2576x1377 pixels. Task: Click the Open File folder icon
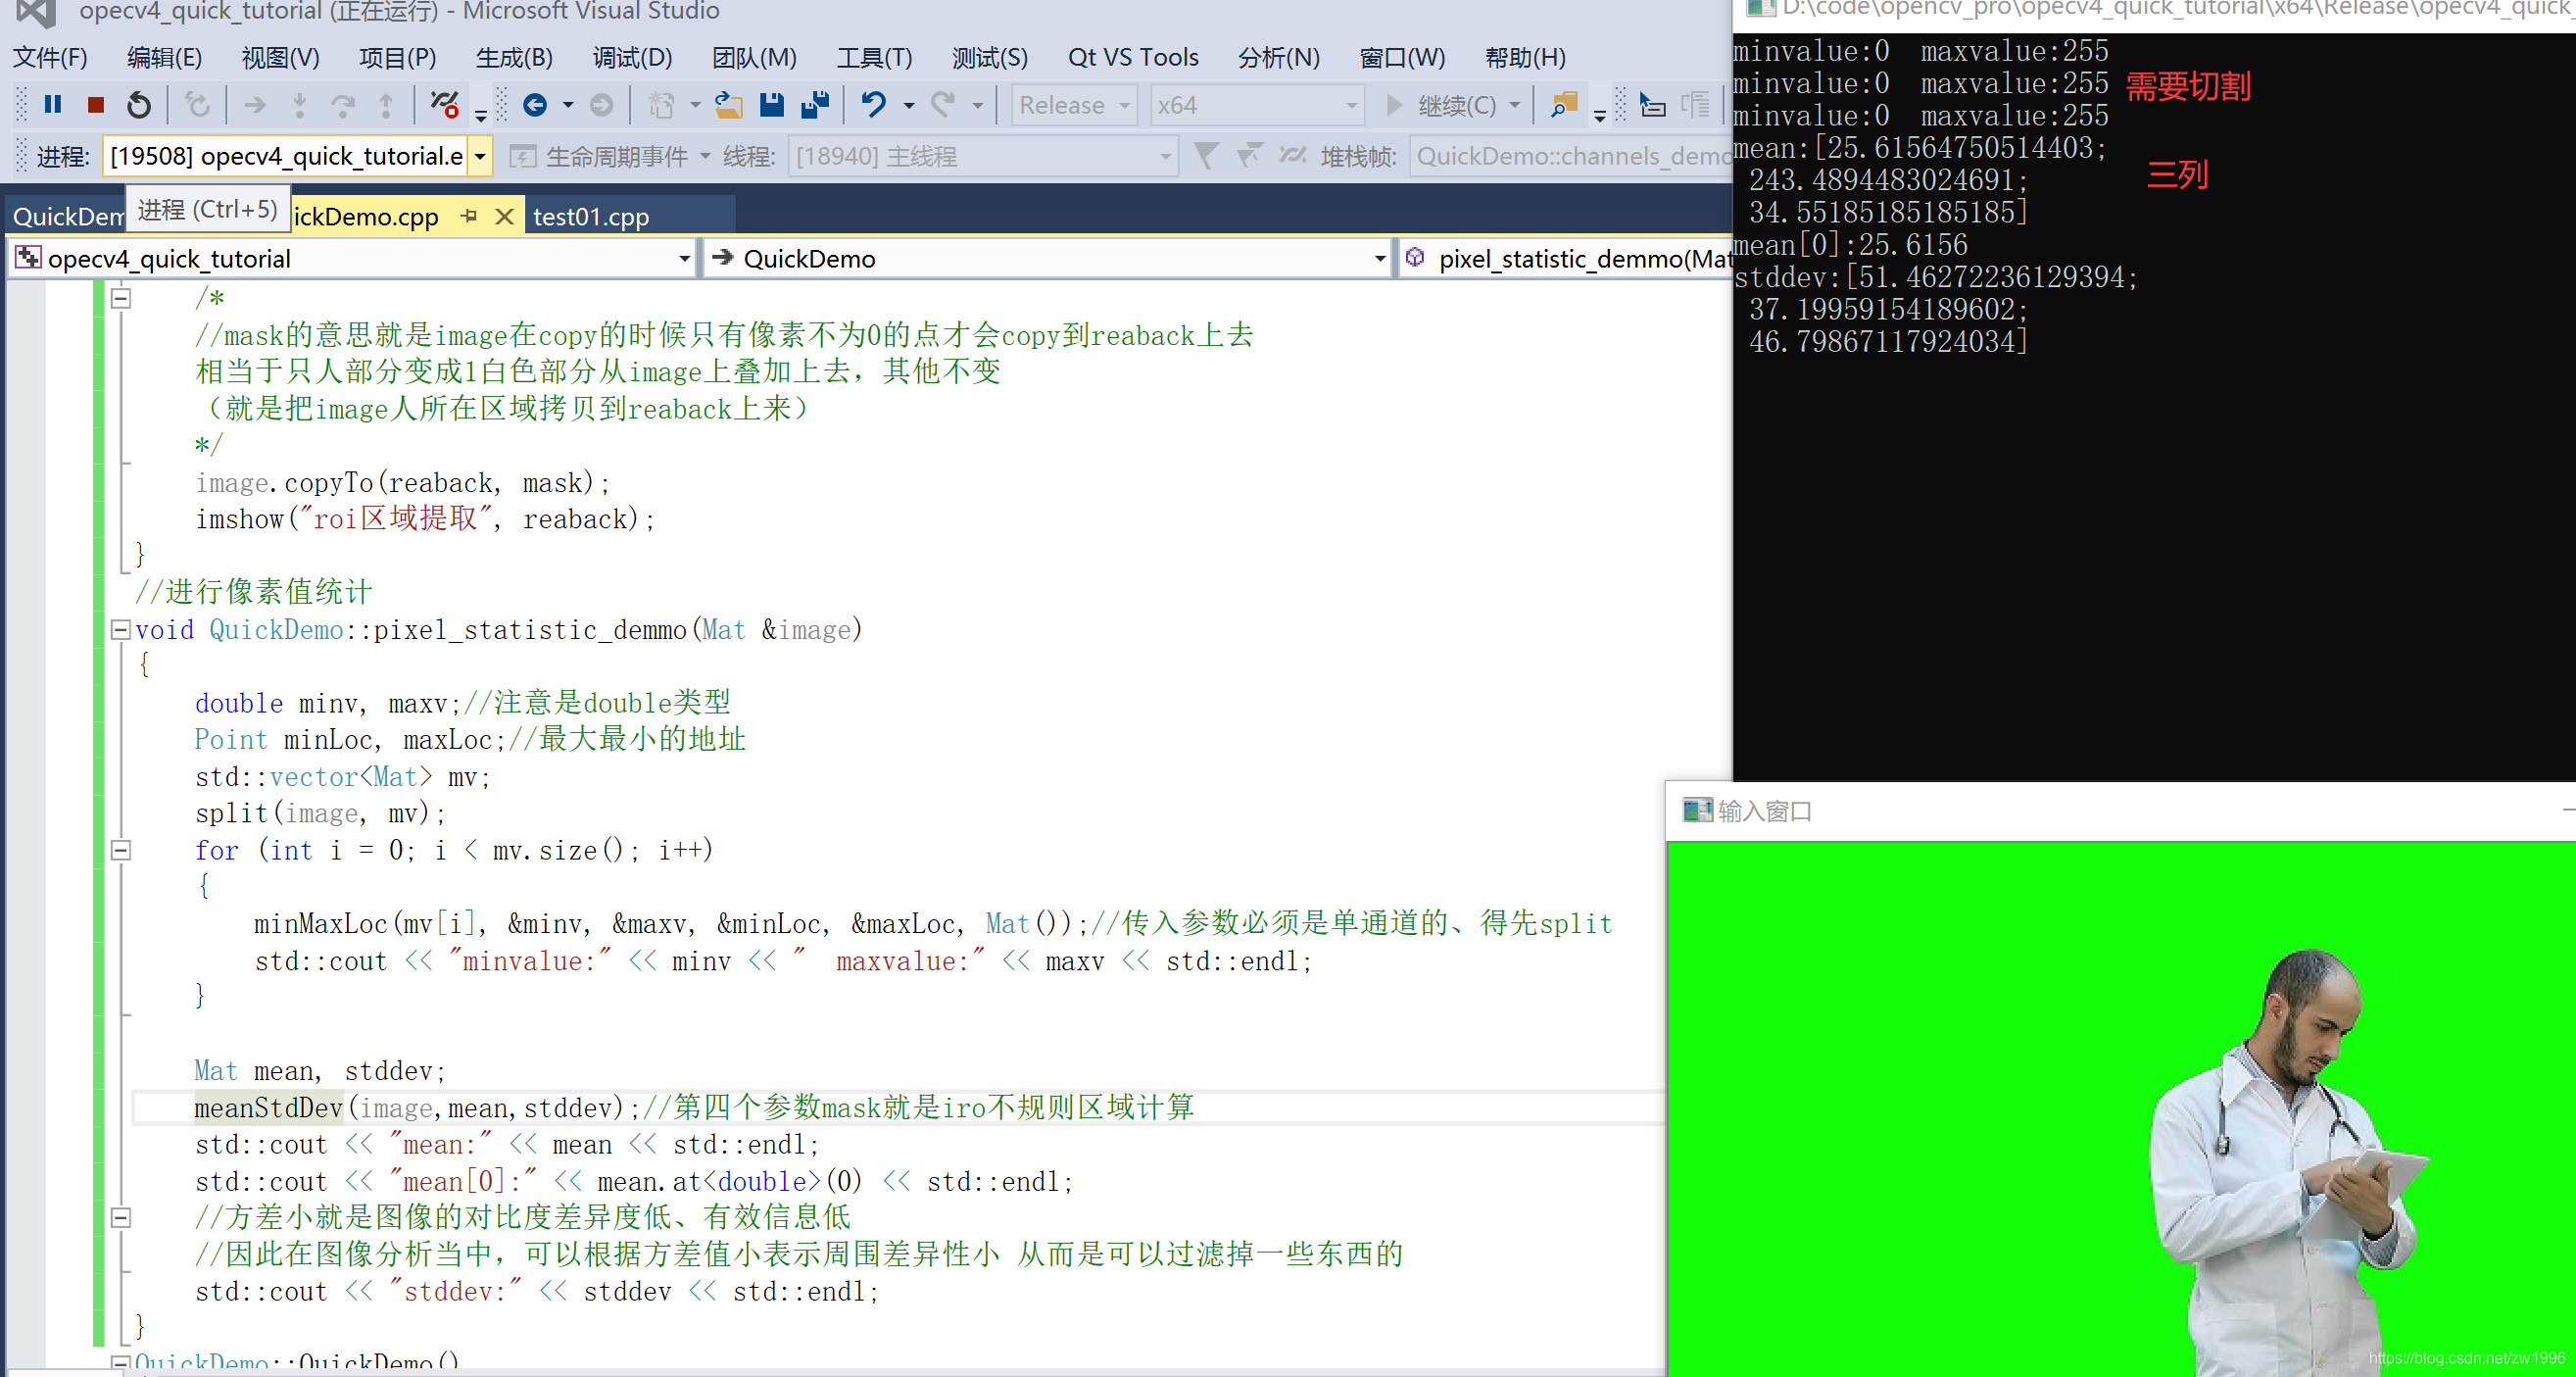click(x=729, y=105)
